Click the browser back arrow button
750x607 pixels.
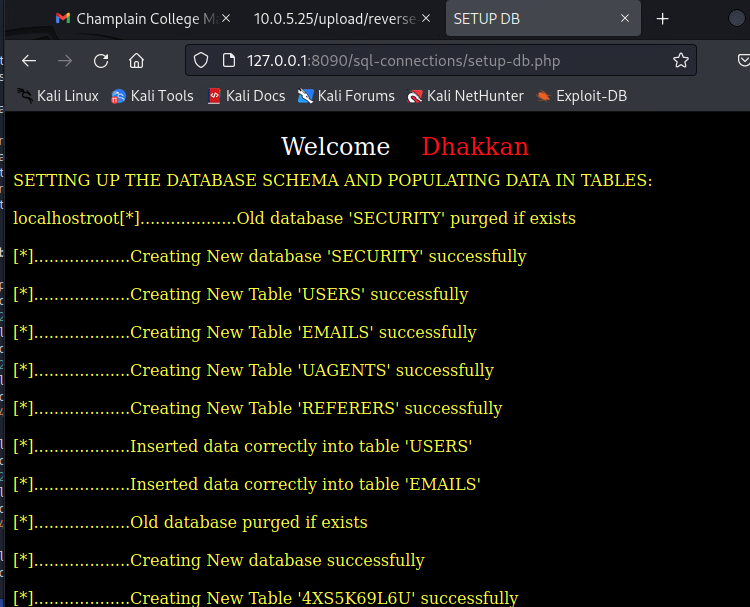coord(29,61)
